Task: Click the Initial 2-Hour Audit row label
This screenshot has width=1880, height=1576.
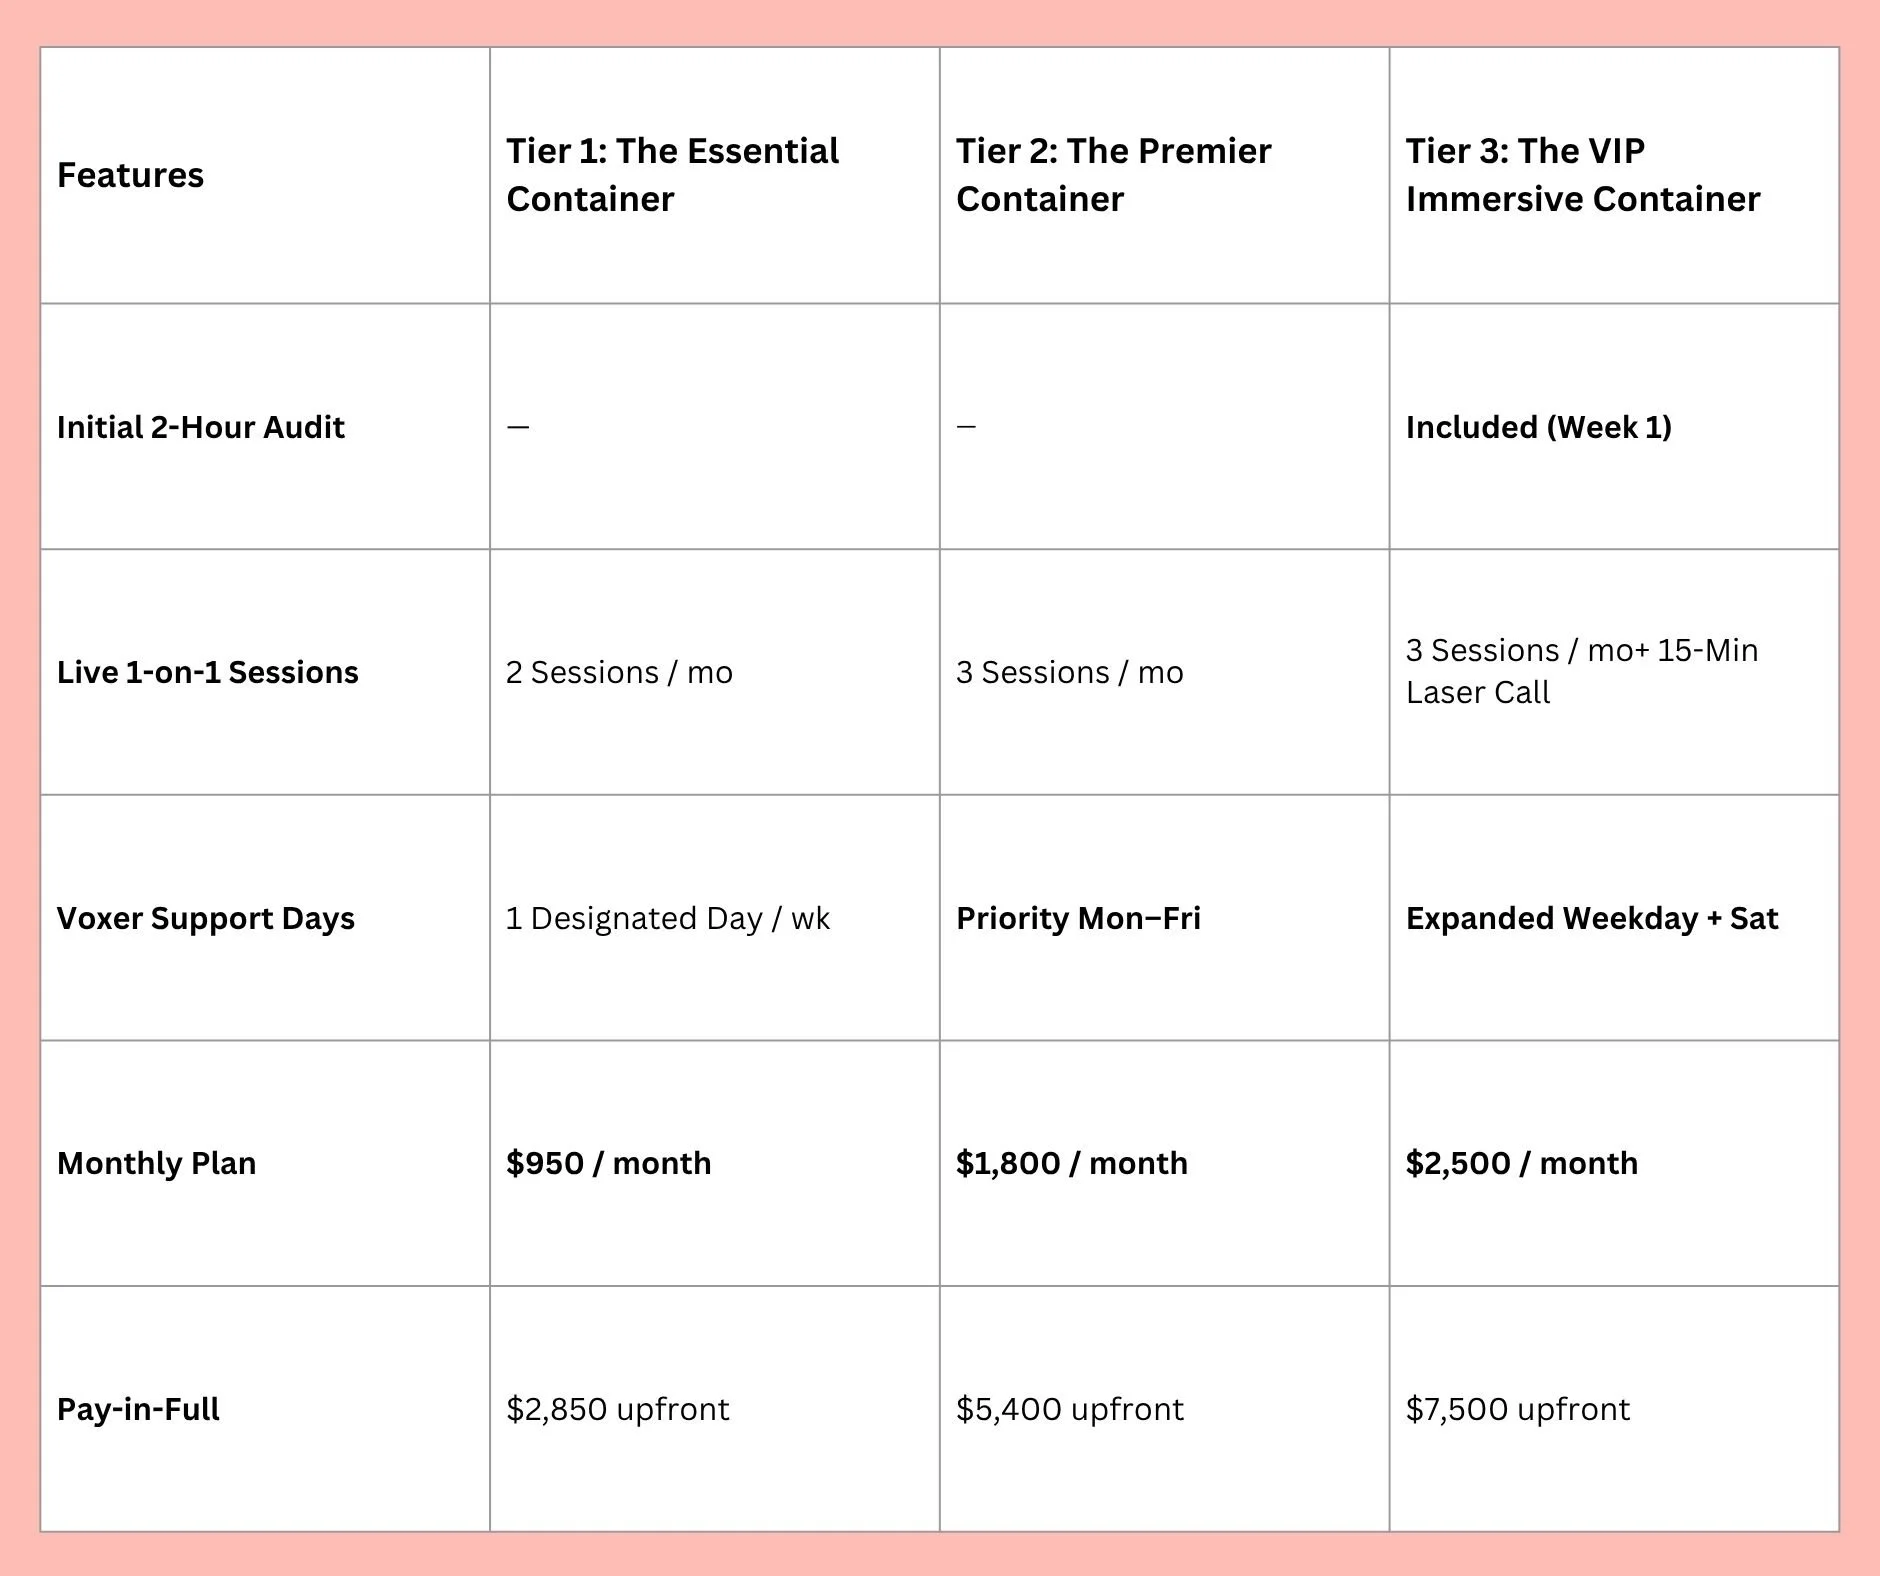Action: click(200, 427)
